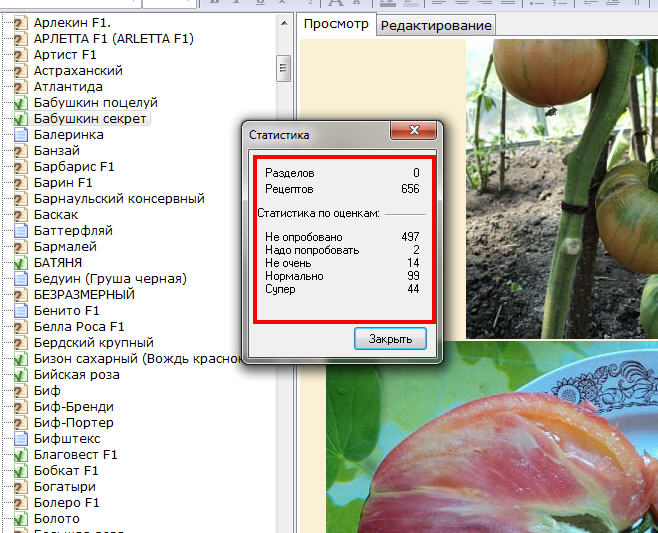This screenshot has width=658, height=533.
Task: Select АРЛЕТТА F1 (ARLETTA F1) in the list
Action: (114, 39)
